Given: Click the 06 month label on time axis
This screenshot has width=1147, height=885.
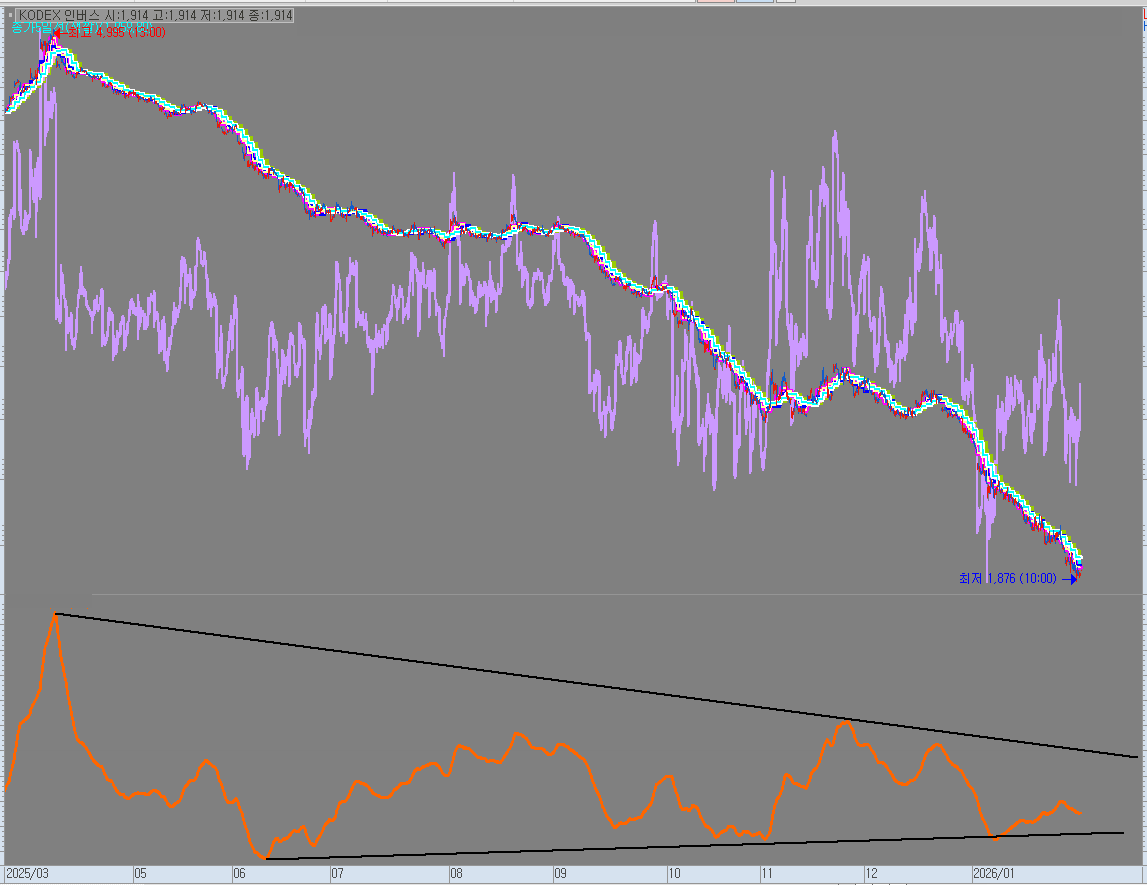Looking at the screenshot, I should [x=240, y=873].
